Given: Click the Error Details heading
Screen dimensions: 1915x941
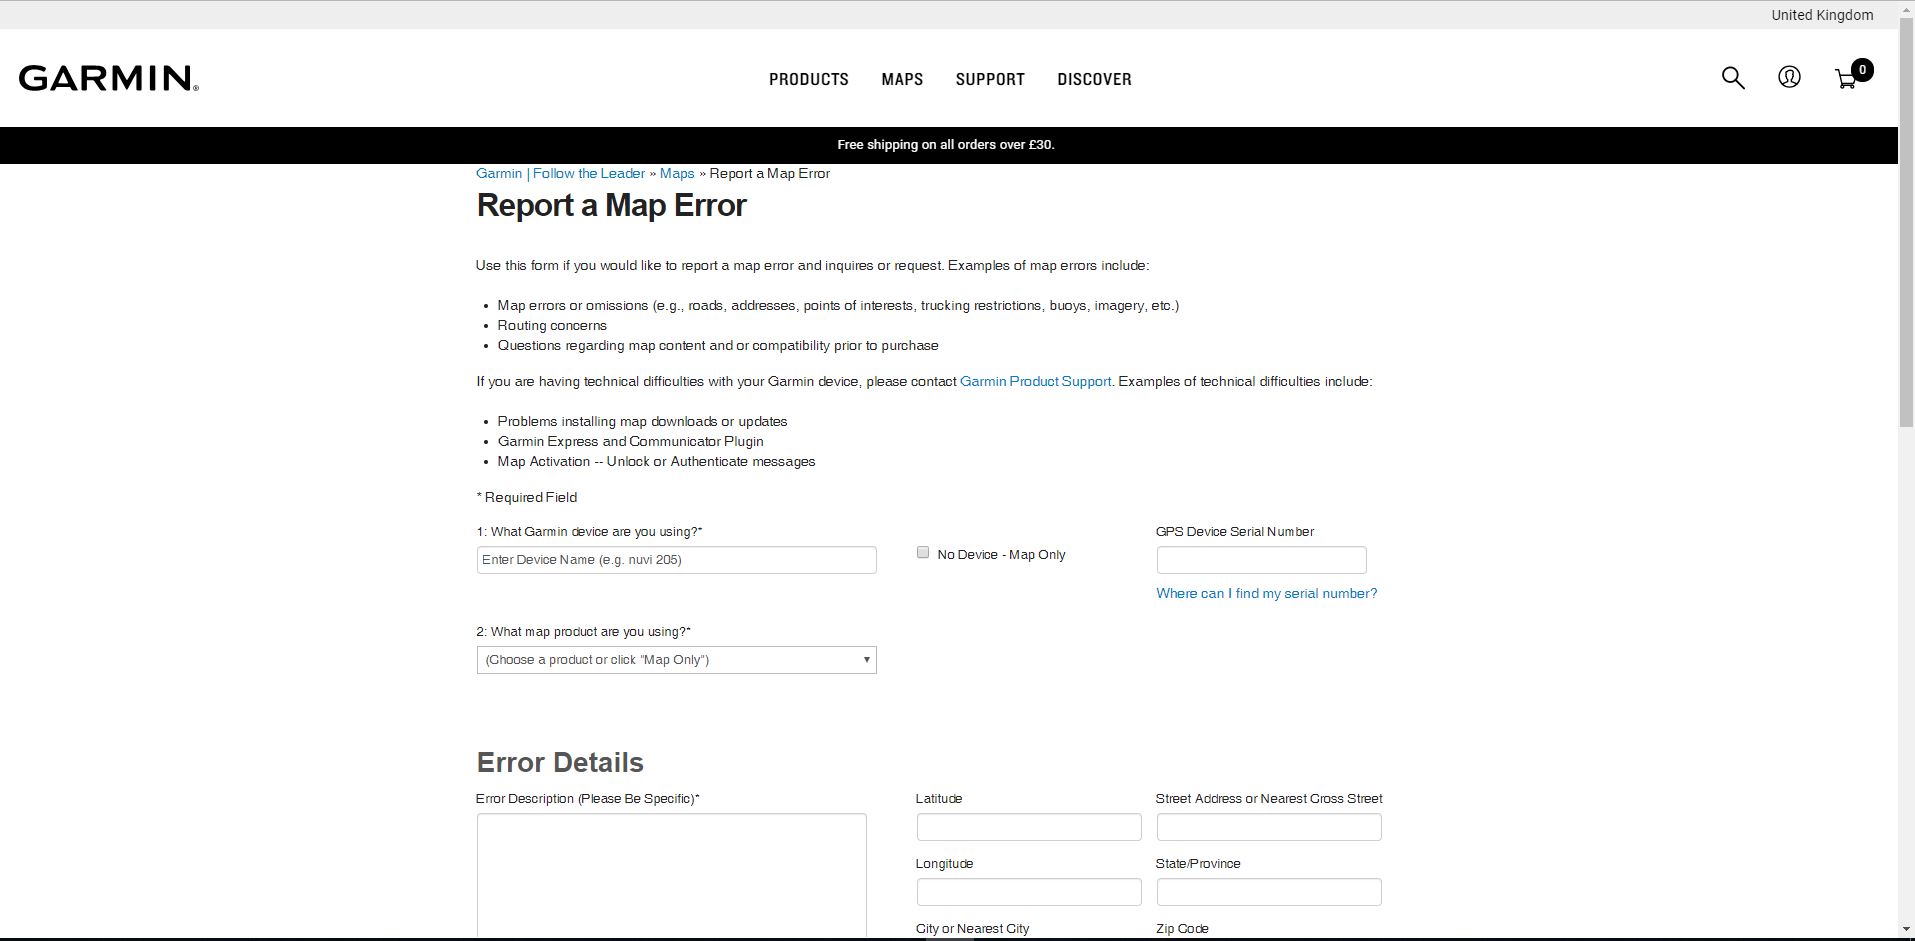Looking at the screenshot, I should click(x=560, y=762).
